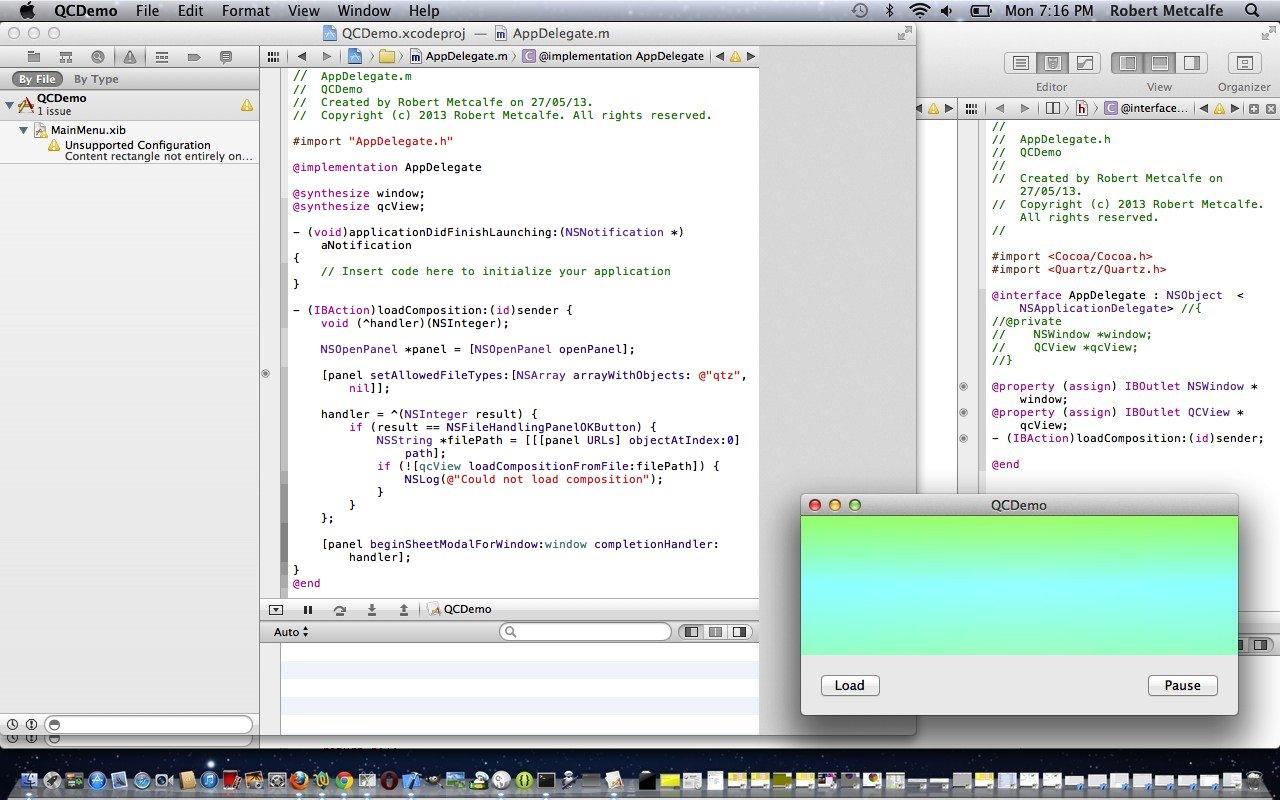This screenshot has width=1280, height=800.
Task: Click the navigator filter field at bottom
Action: [150, 724]
